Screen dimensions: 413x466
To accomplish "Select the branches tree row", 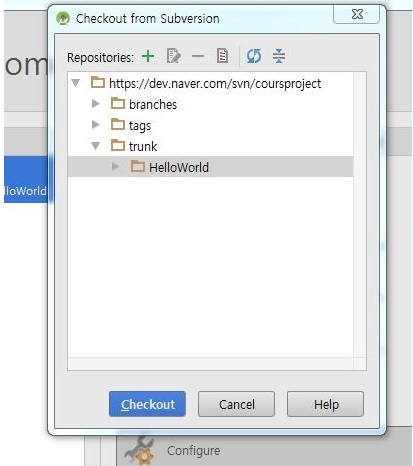I will click(x=210, y=104).
